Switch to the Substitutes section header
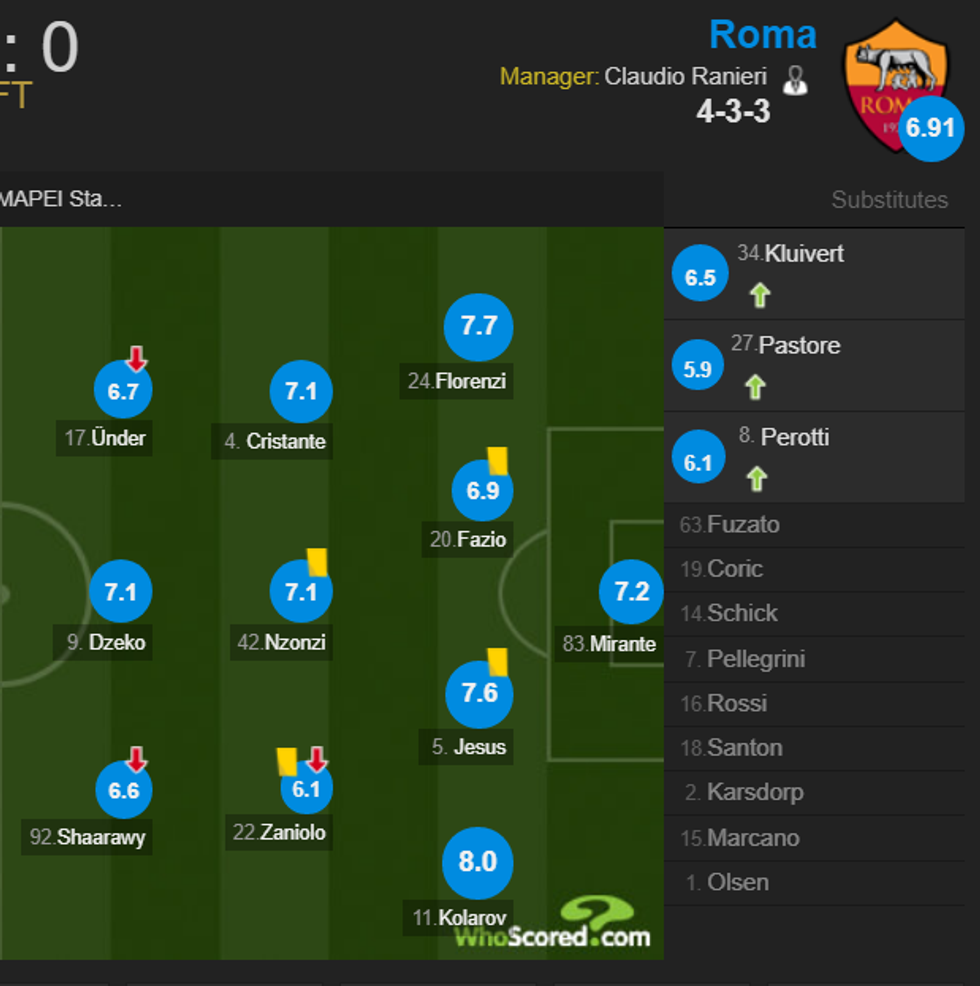980x986 pixels. pyautogui.click(x=889, y=199)
